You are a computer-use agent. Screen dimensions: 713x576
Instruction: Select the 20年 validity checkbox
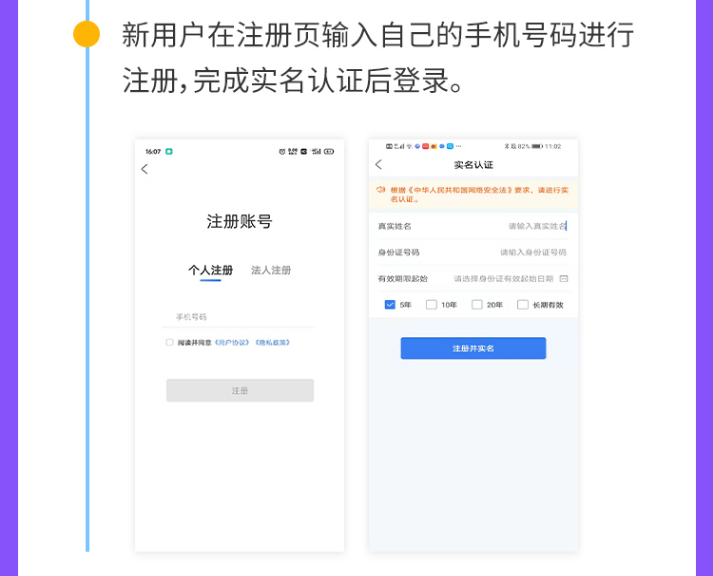point(477,305)
